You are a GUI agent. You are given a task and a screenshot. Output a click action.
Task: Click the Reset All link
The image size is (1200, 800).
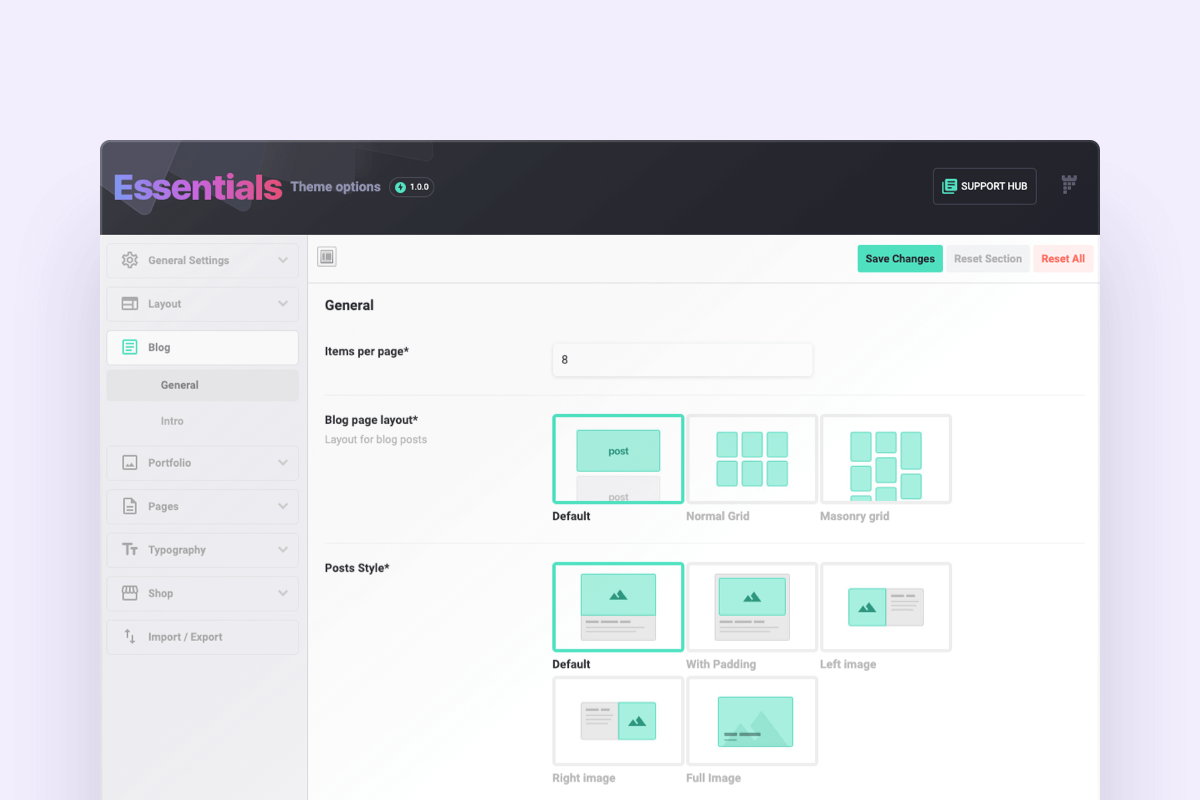(1063, 258)
